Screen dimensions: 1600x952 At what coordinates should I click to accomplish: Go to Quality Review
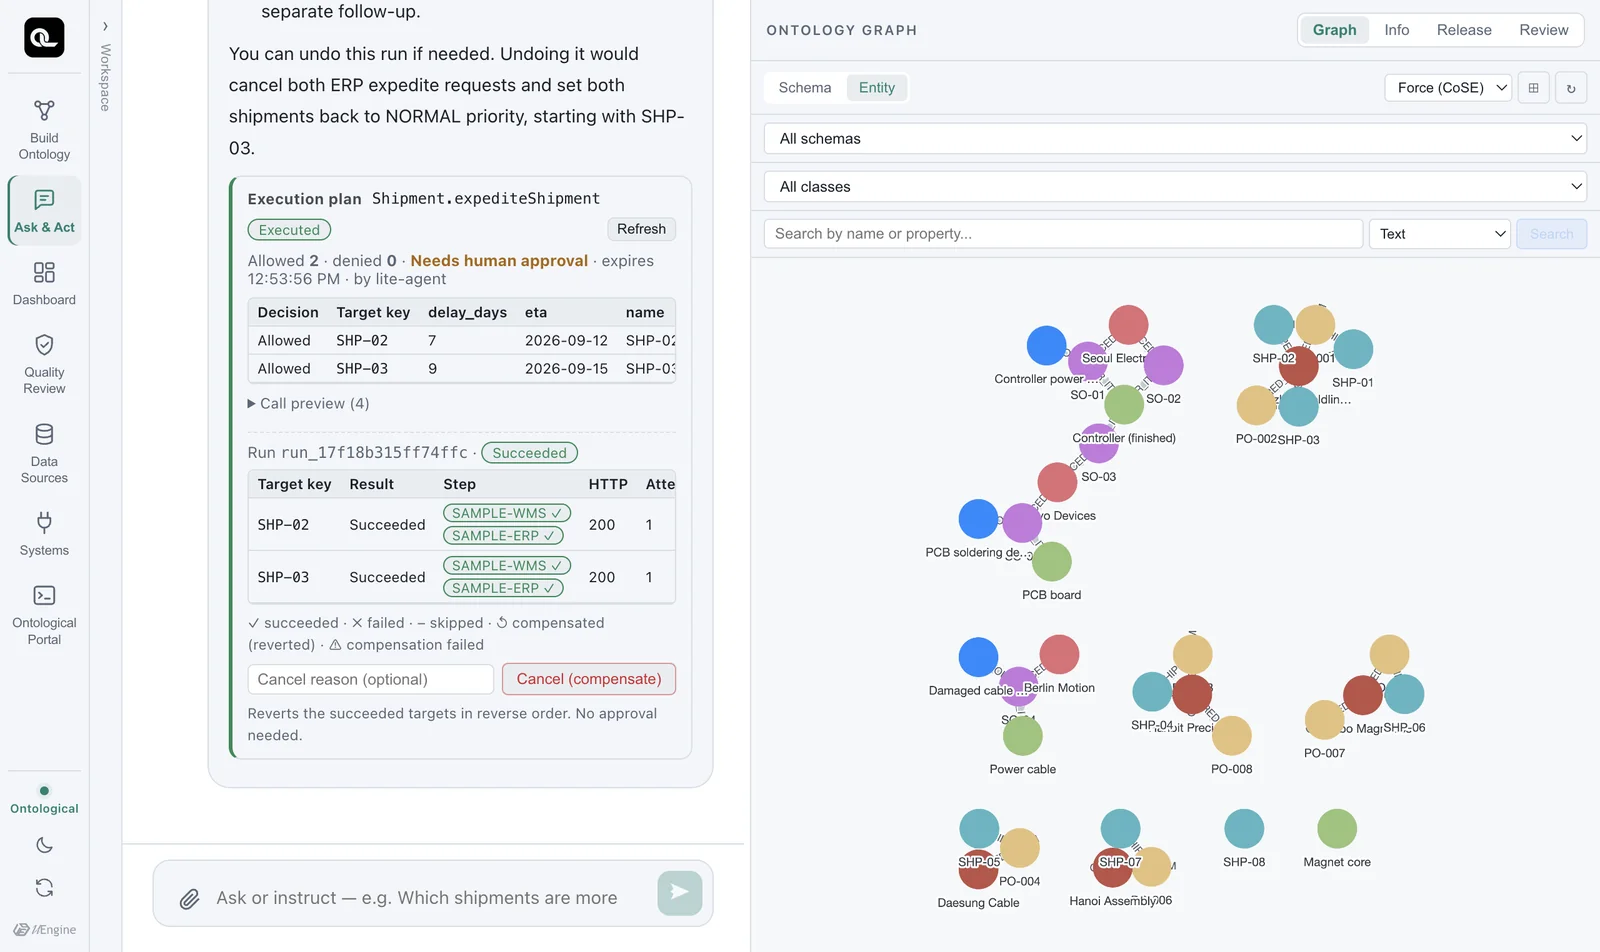tap(44, 364)
